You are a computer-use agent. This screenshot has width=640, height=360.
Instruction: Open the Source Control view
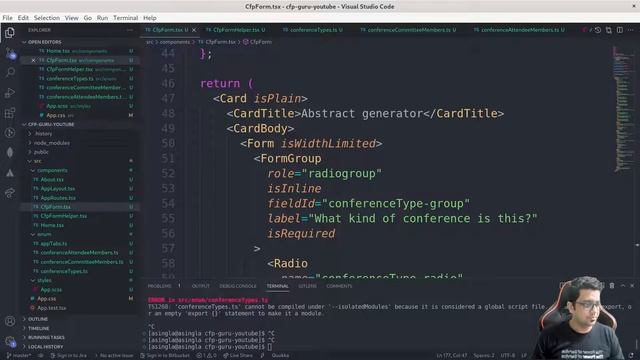10,53
